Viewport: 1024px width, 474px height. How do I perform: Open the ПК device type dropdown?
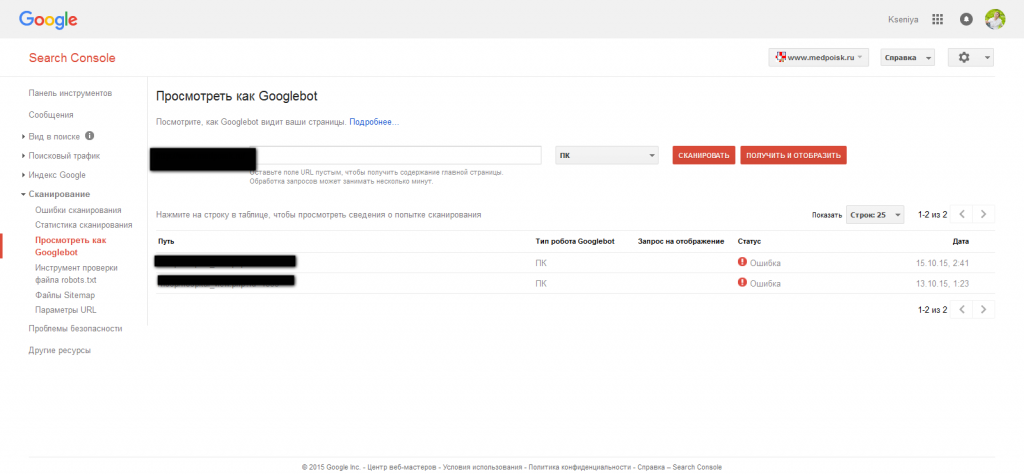click(607, 155)
